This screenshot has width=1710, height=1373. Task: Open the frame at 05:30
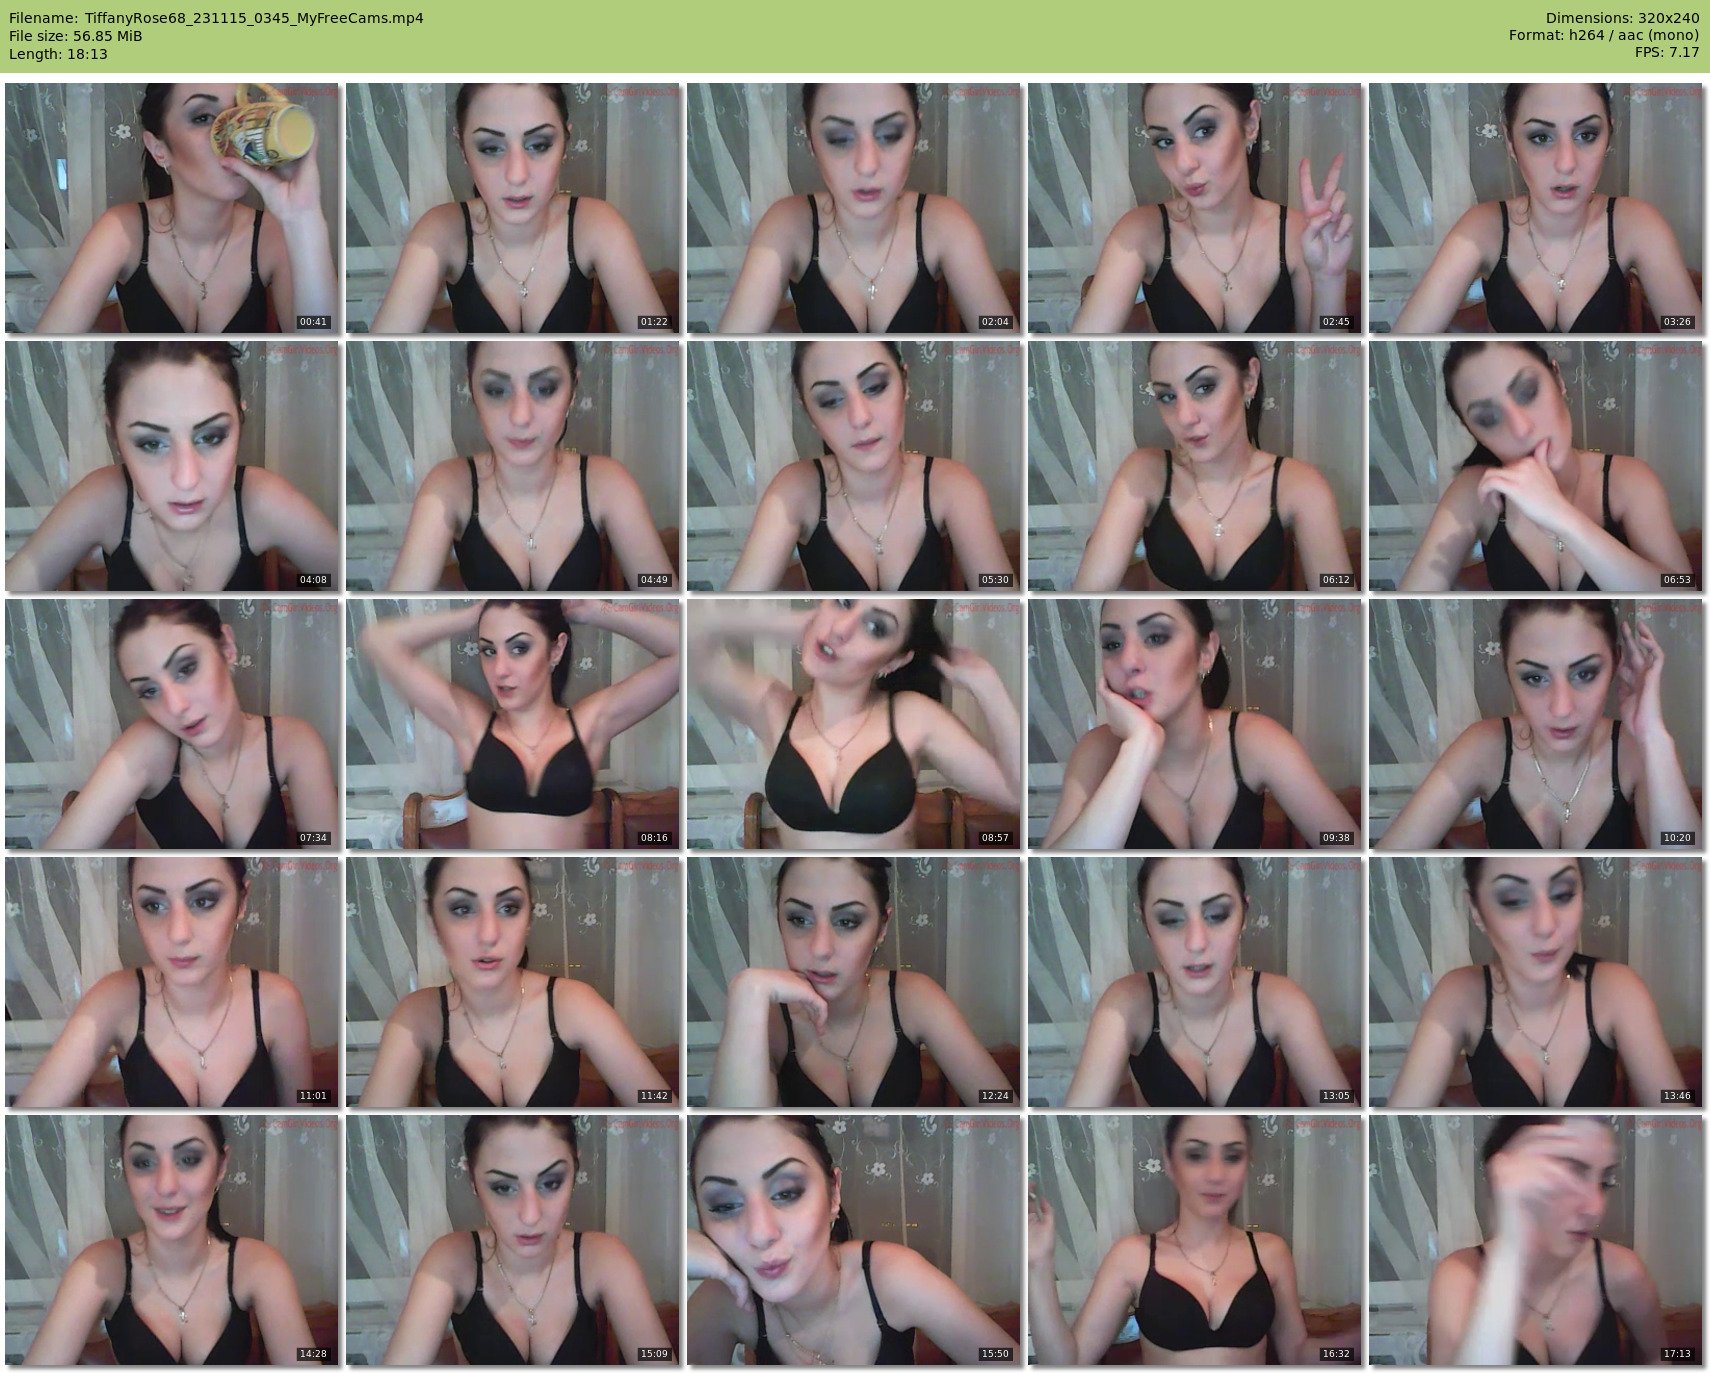point(854,466)
